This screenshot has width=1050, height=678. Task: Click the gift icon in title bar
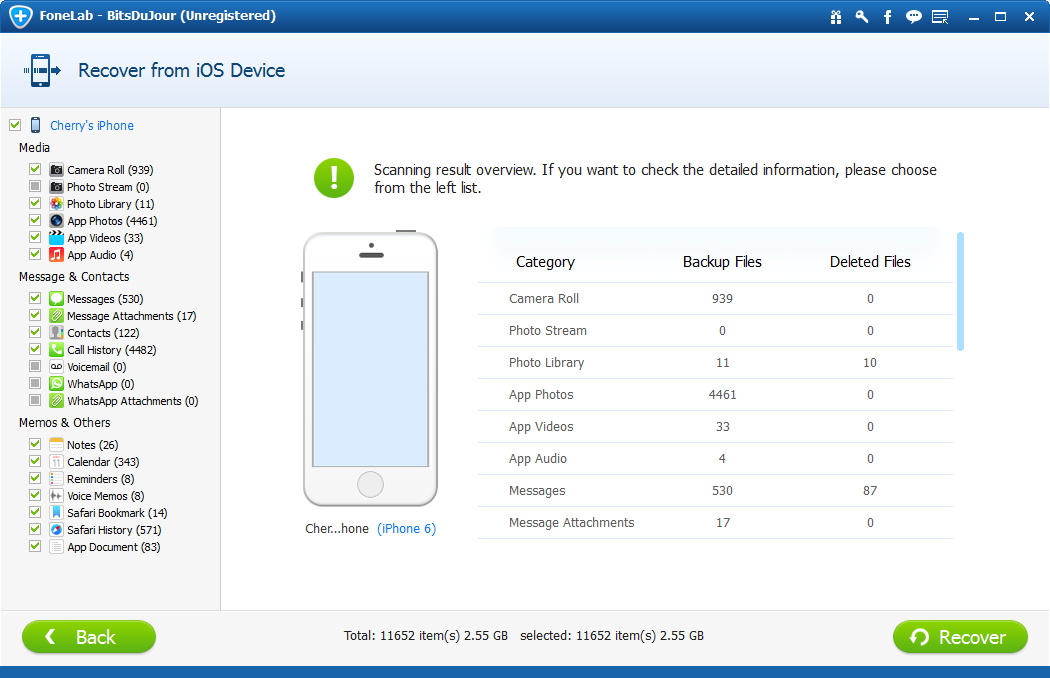[x=836, y=17]
